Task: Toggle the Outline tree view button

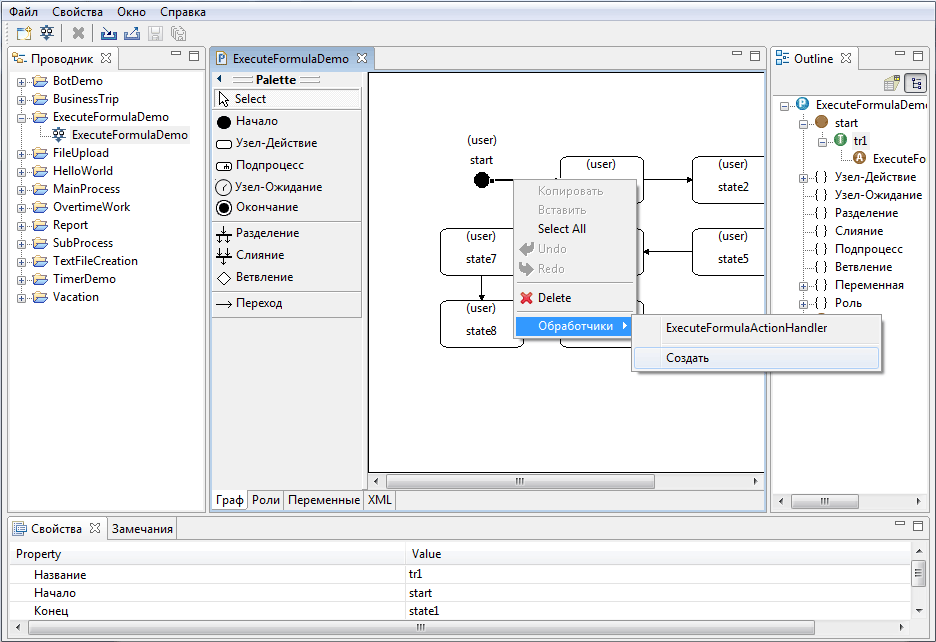Action: coord(913,82)
